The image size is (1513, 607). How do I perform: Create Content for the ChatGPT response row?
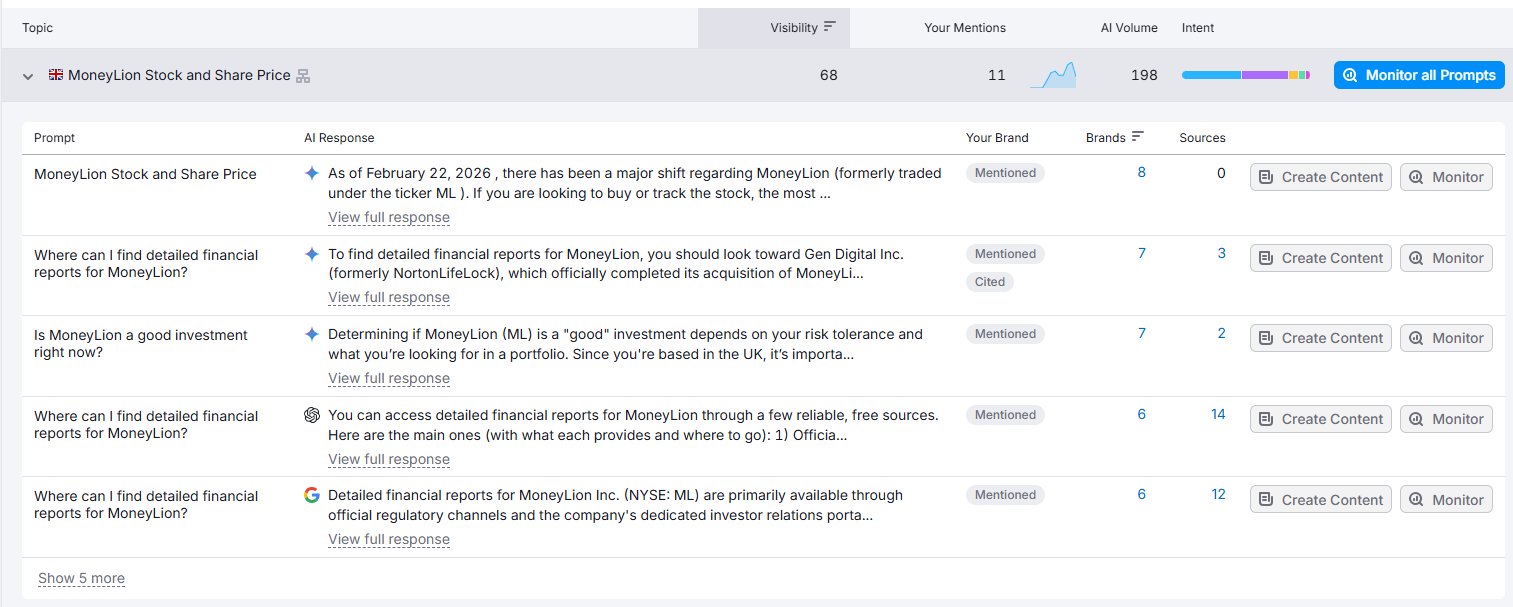[x=1321, y=419]
